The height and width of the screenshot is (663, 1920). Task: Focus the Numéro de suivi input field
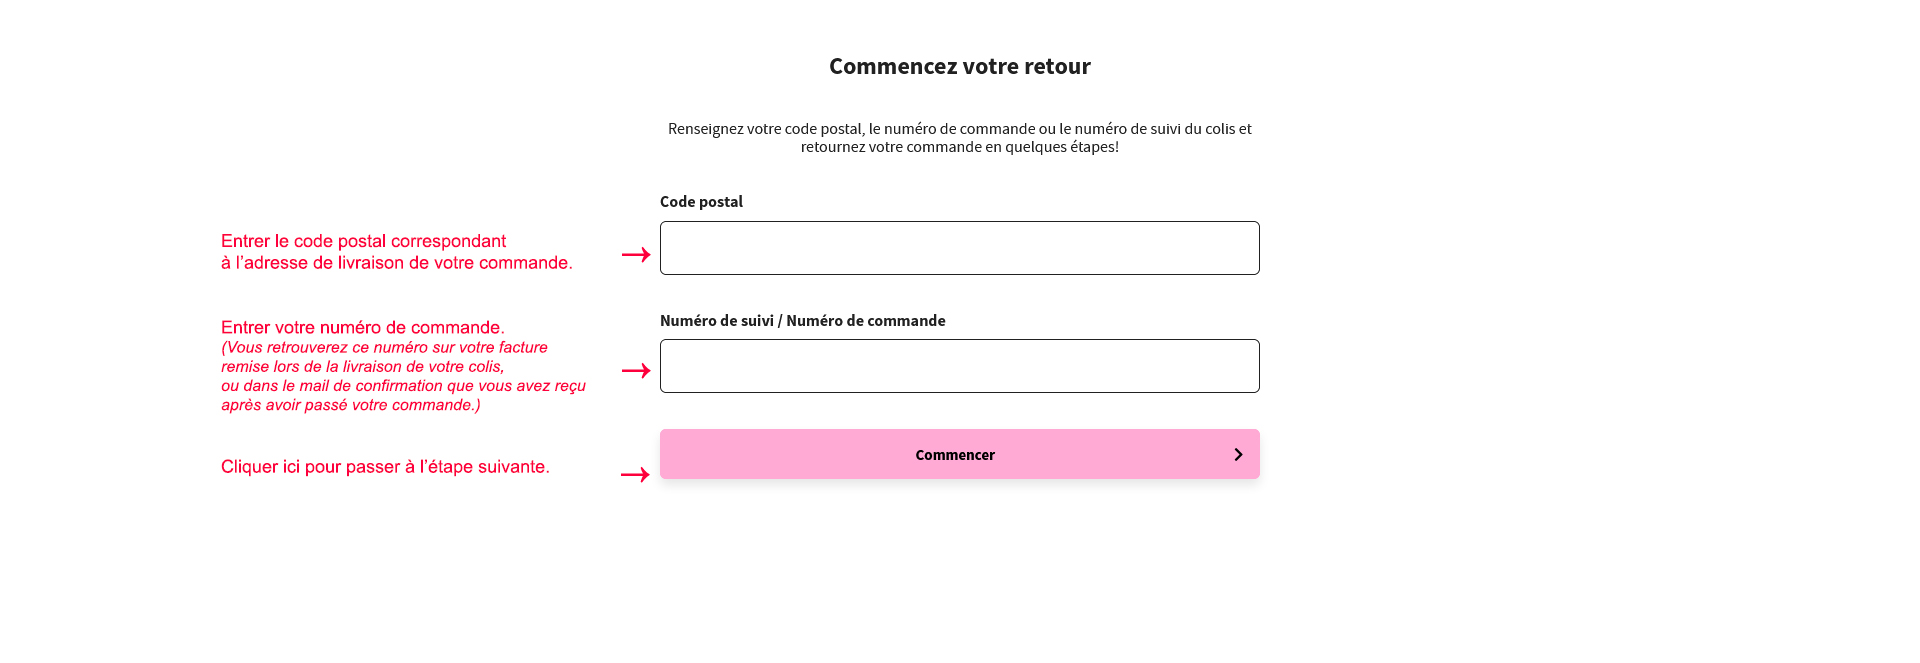(960, 366)
